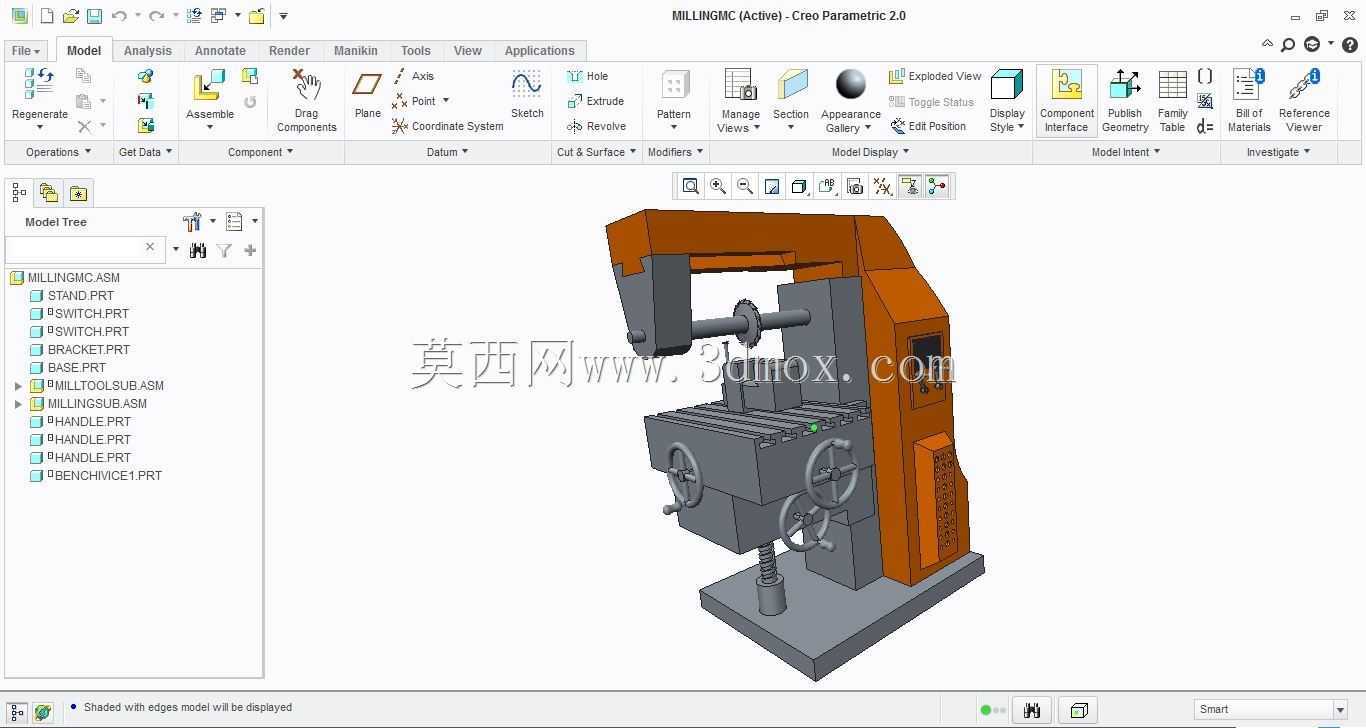Expand Cut & Surface group dropdown

click(x=596, y=152)
